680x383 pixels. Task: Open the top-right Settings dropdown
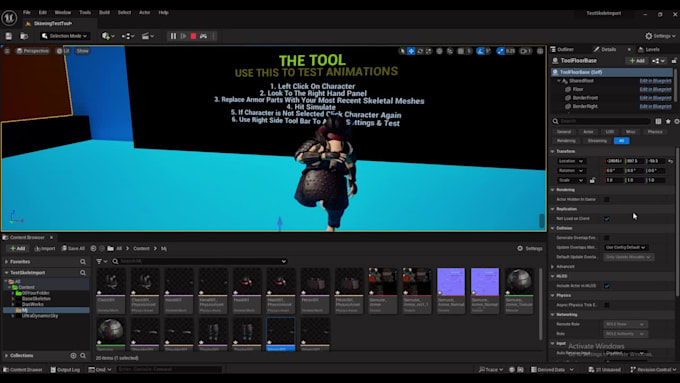click(x=660, y=36)
